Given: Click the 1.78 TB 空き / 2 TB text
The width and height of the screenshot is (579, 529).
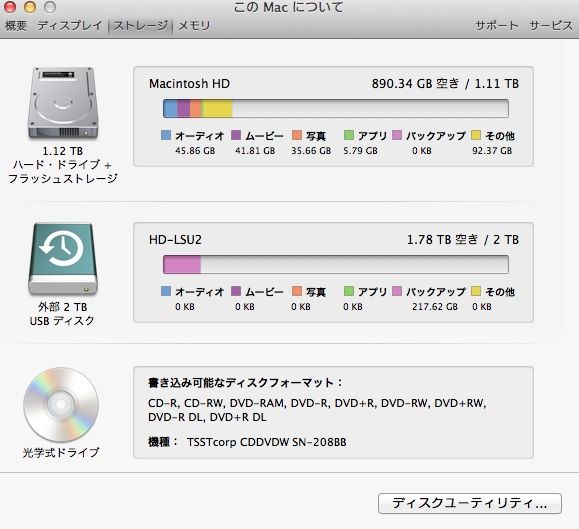Looking at the screenshot, I should (463, 240).
